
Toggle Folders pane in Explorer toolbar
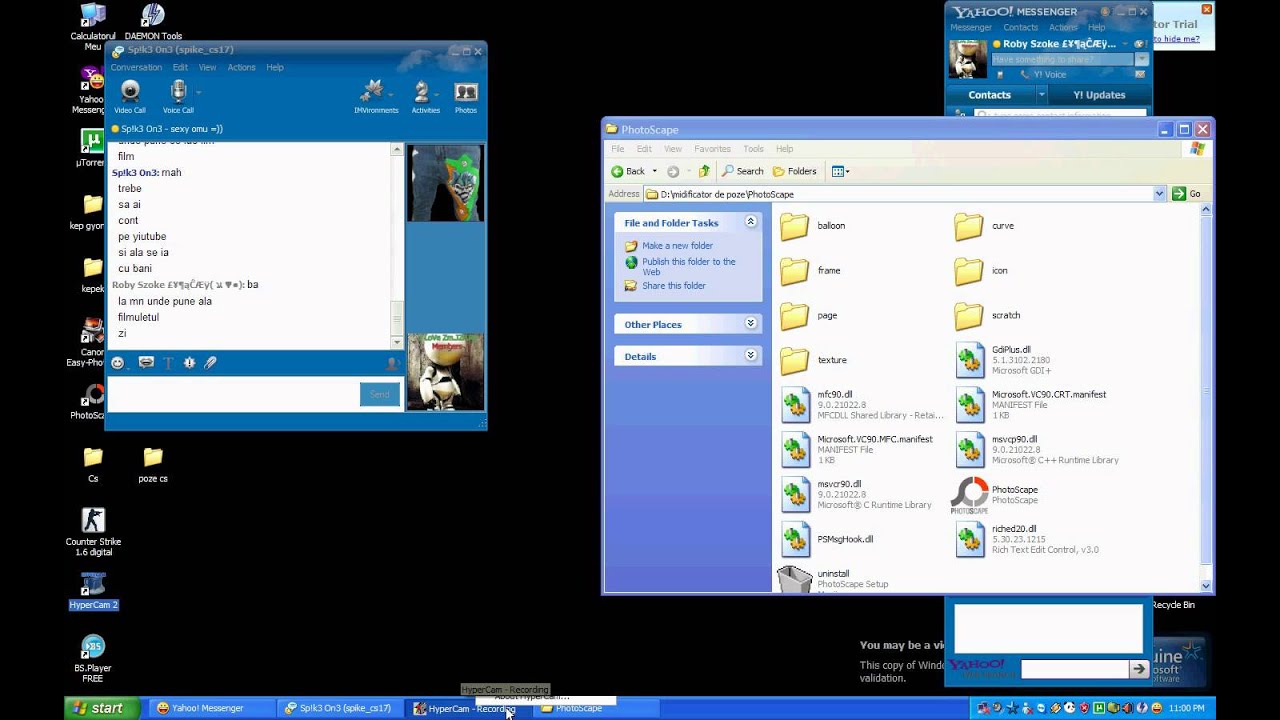[x=795, y=171]
